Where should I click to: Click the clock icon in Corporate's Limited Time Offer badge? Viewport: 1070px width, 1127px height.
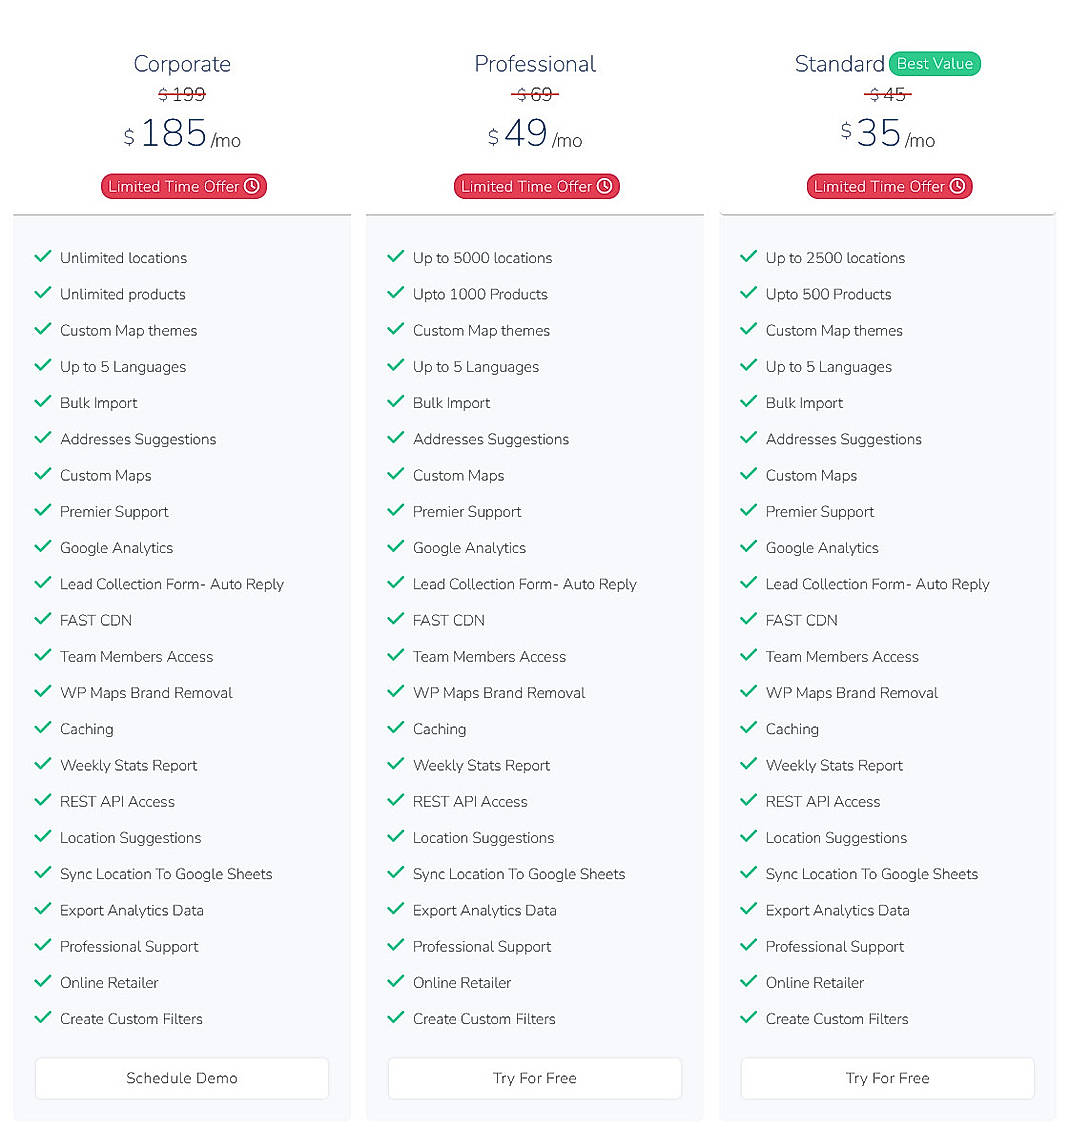(x=253, y=186)
